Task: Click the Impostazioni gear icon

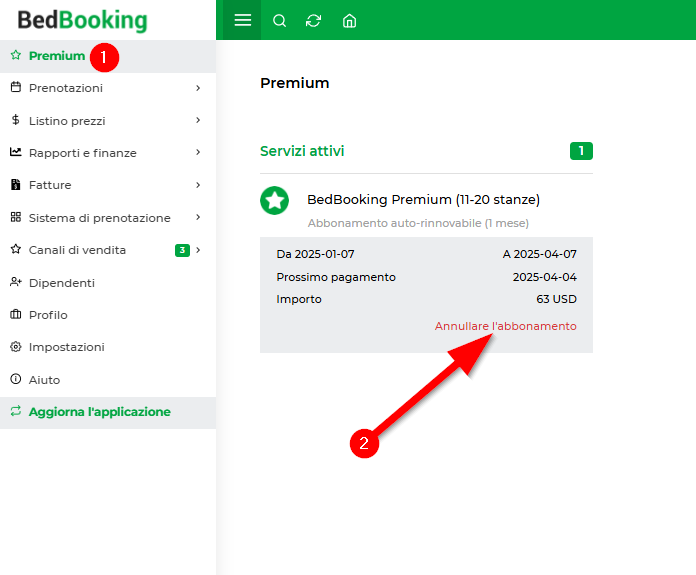Action: pos(16,347)
